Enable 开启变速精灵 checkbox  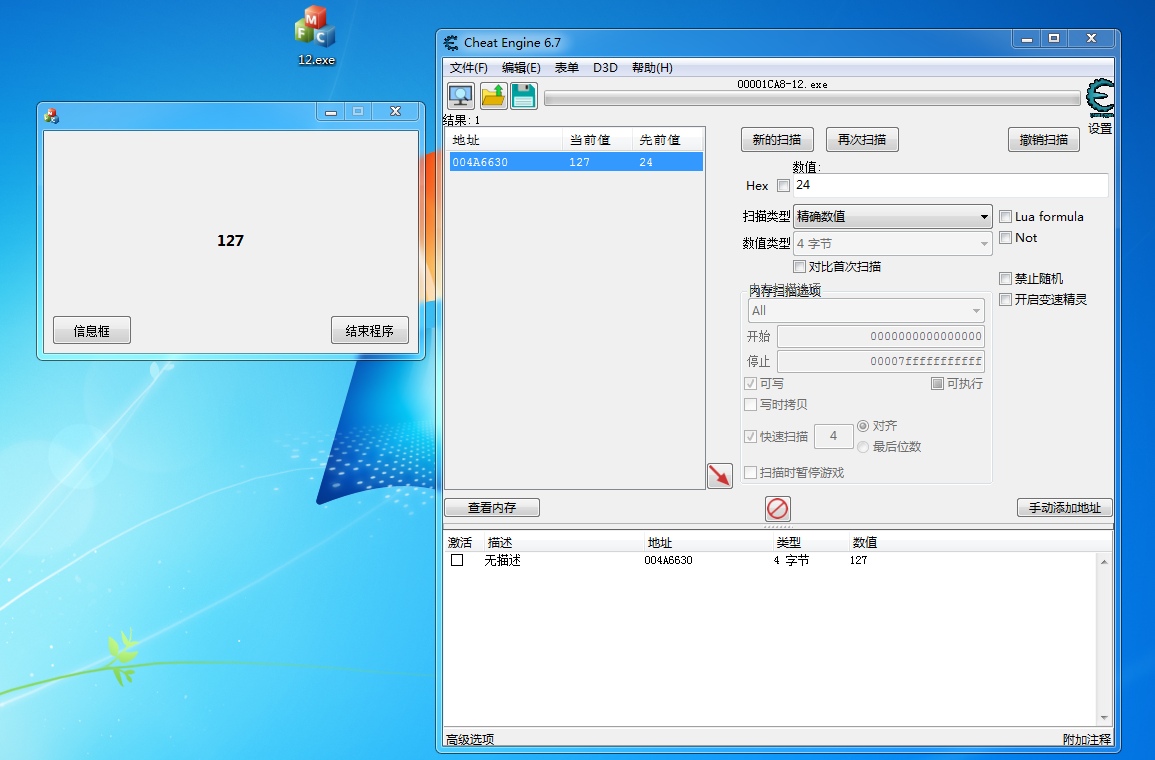pyautogui.click(x=1005, y=299)
